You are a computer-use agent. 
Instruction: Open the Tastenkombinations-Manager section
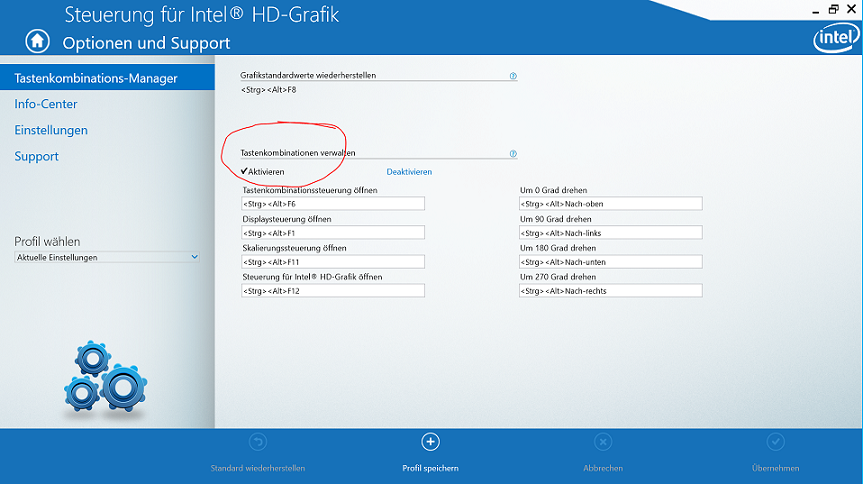pos(107,78)
